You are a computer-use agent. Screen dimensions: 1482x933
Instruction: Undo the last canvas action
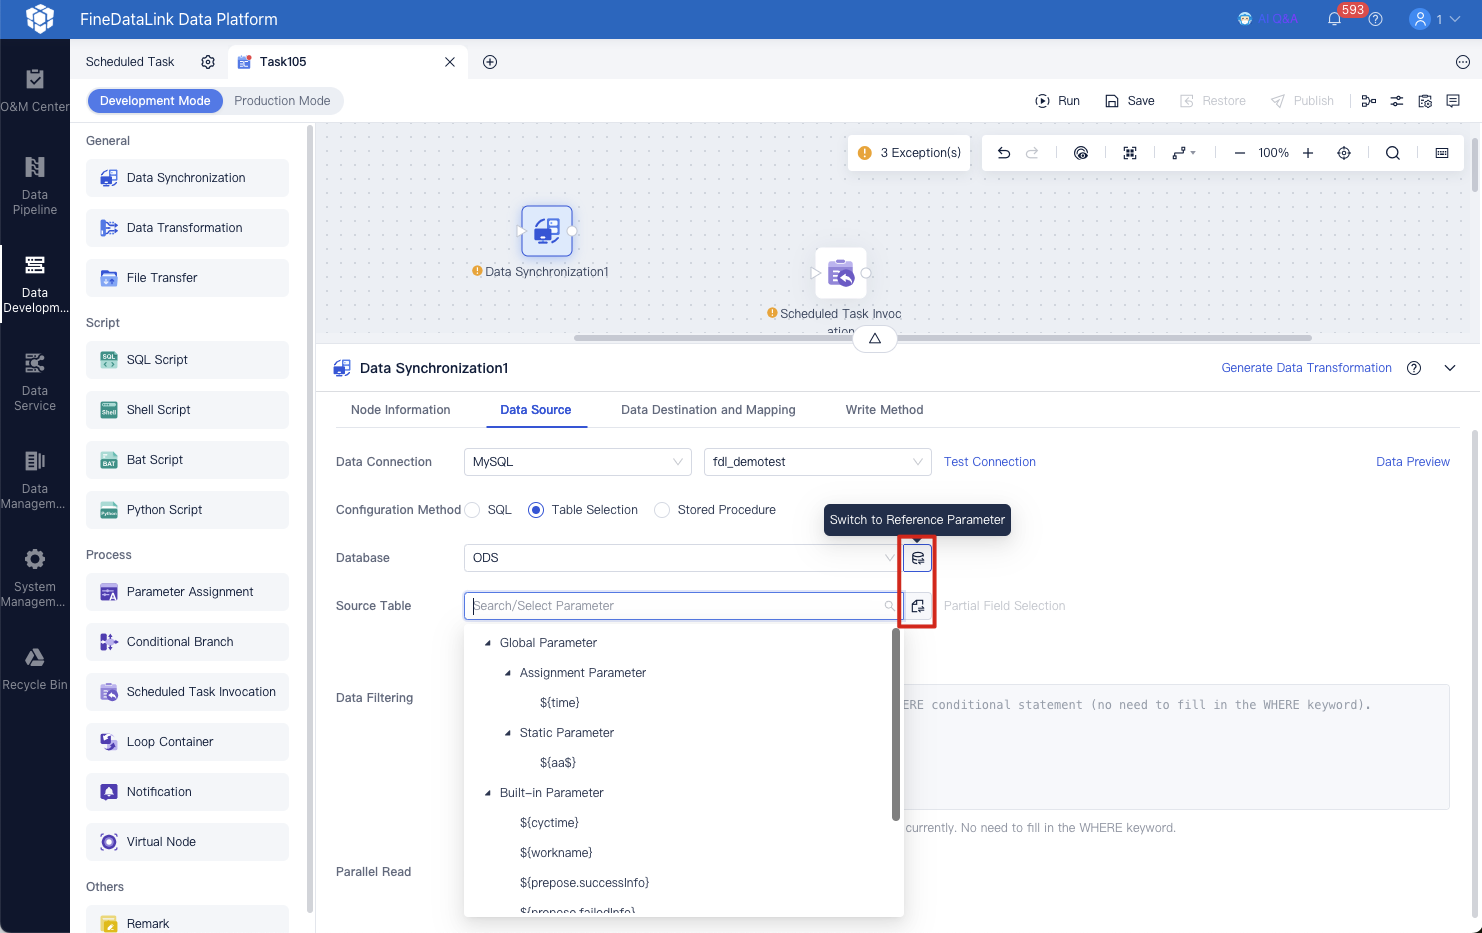(1004, 153)
